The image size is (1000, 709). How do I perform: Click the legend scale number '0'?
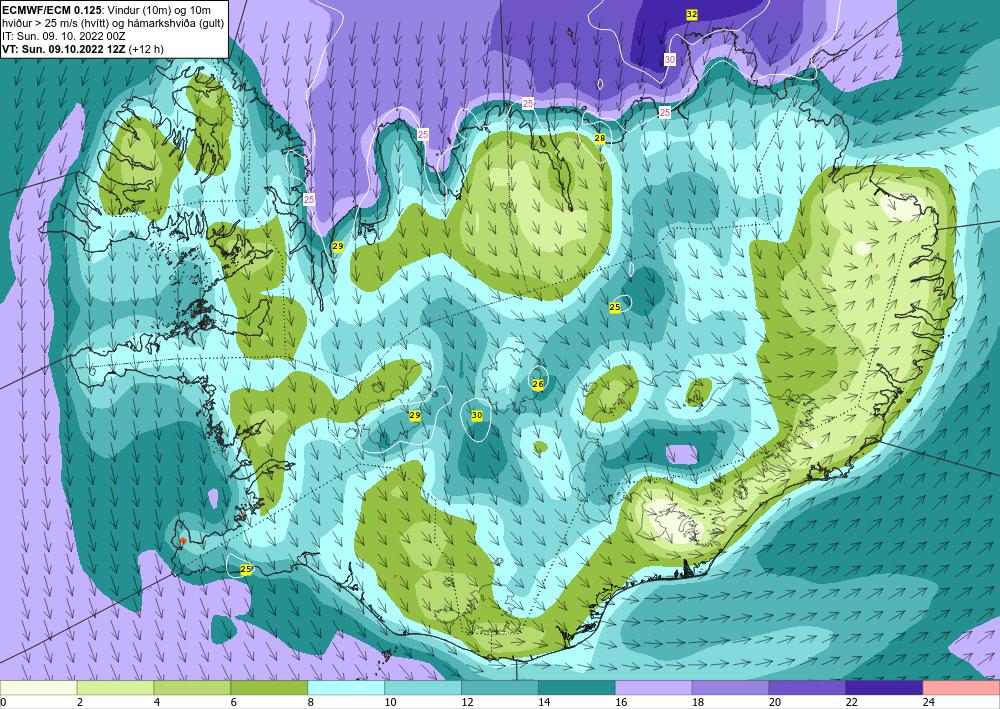4,702
